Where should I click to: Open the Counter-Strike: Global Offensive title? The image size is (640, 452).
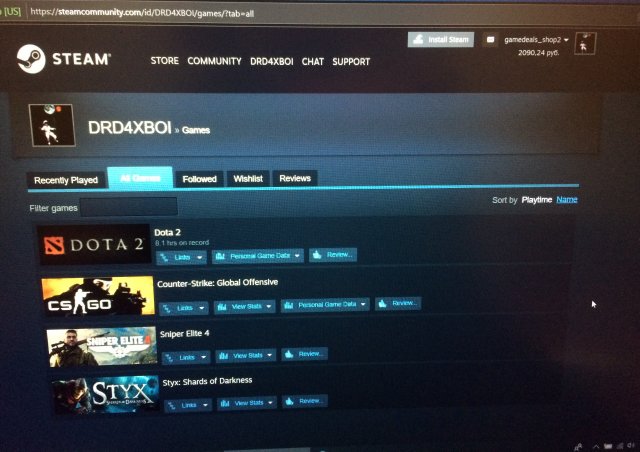(x=218, y=283)
